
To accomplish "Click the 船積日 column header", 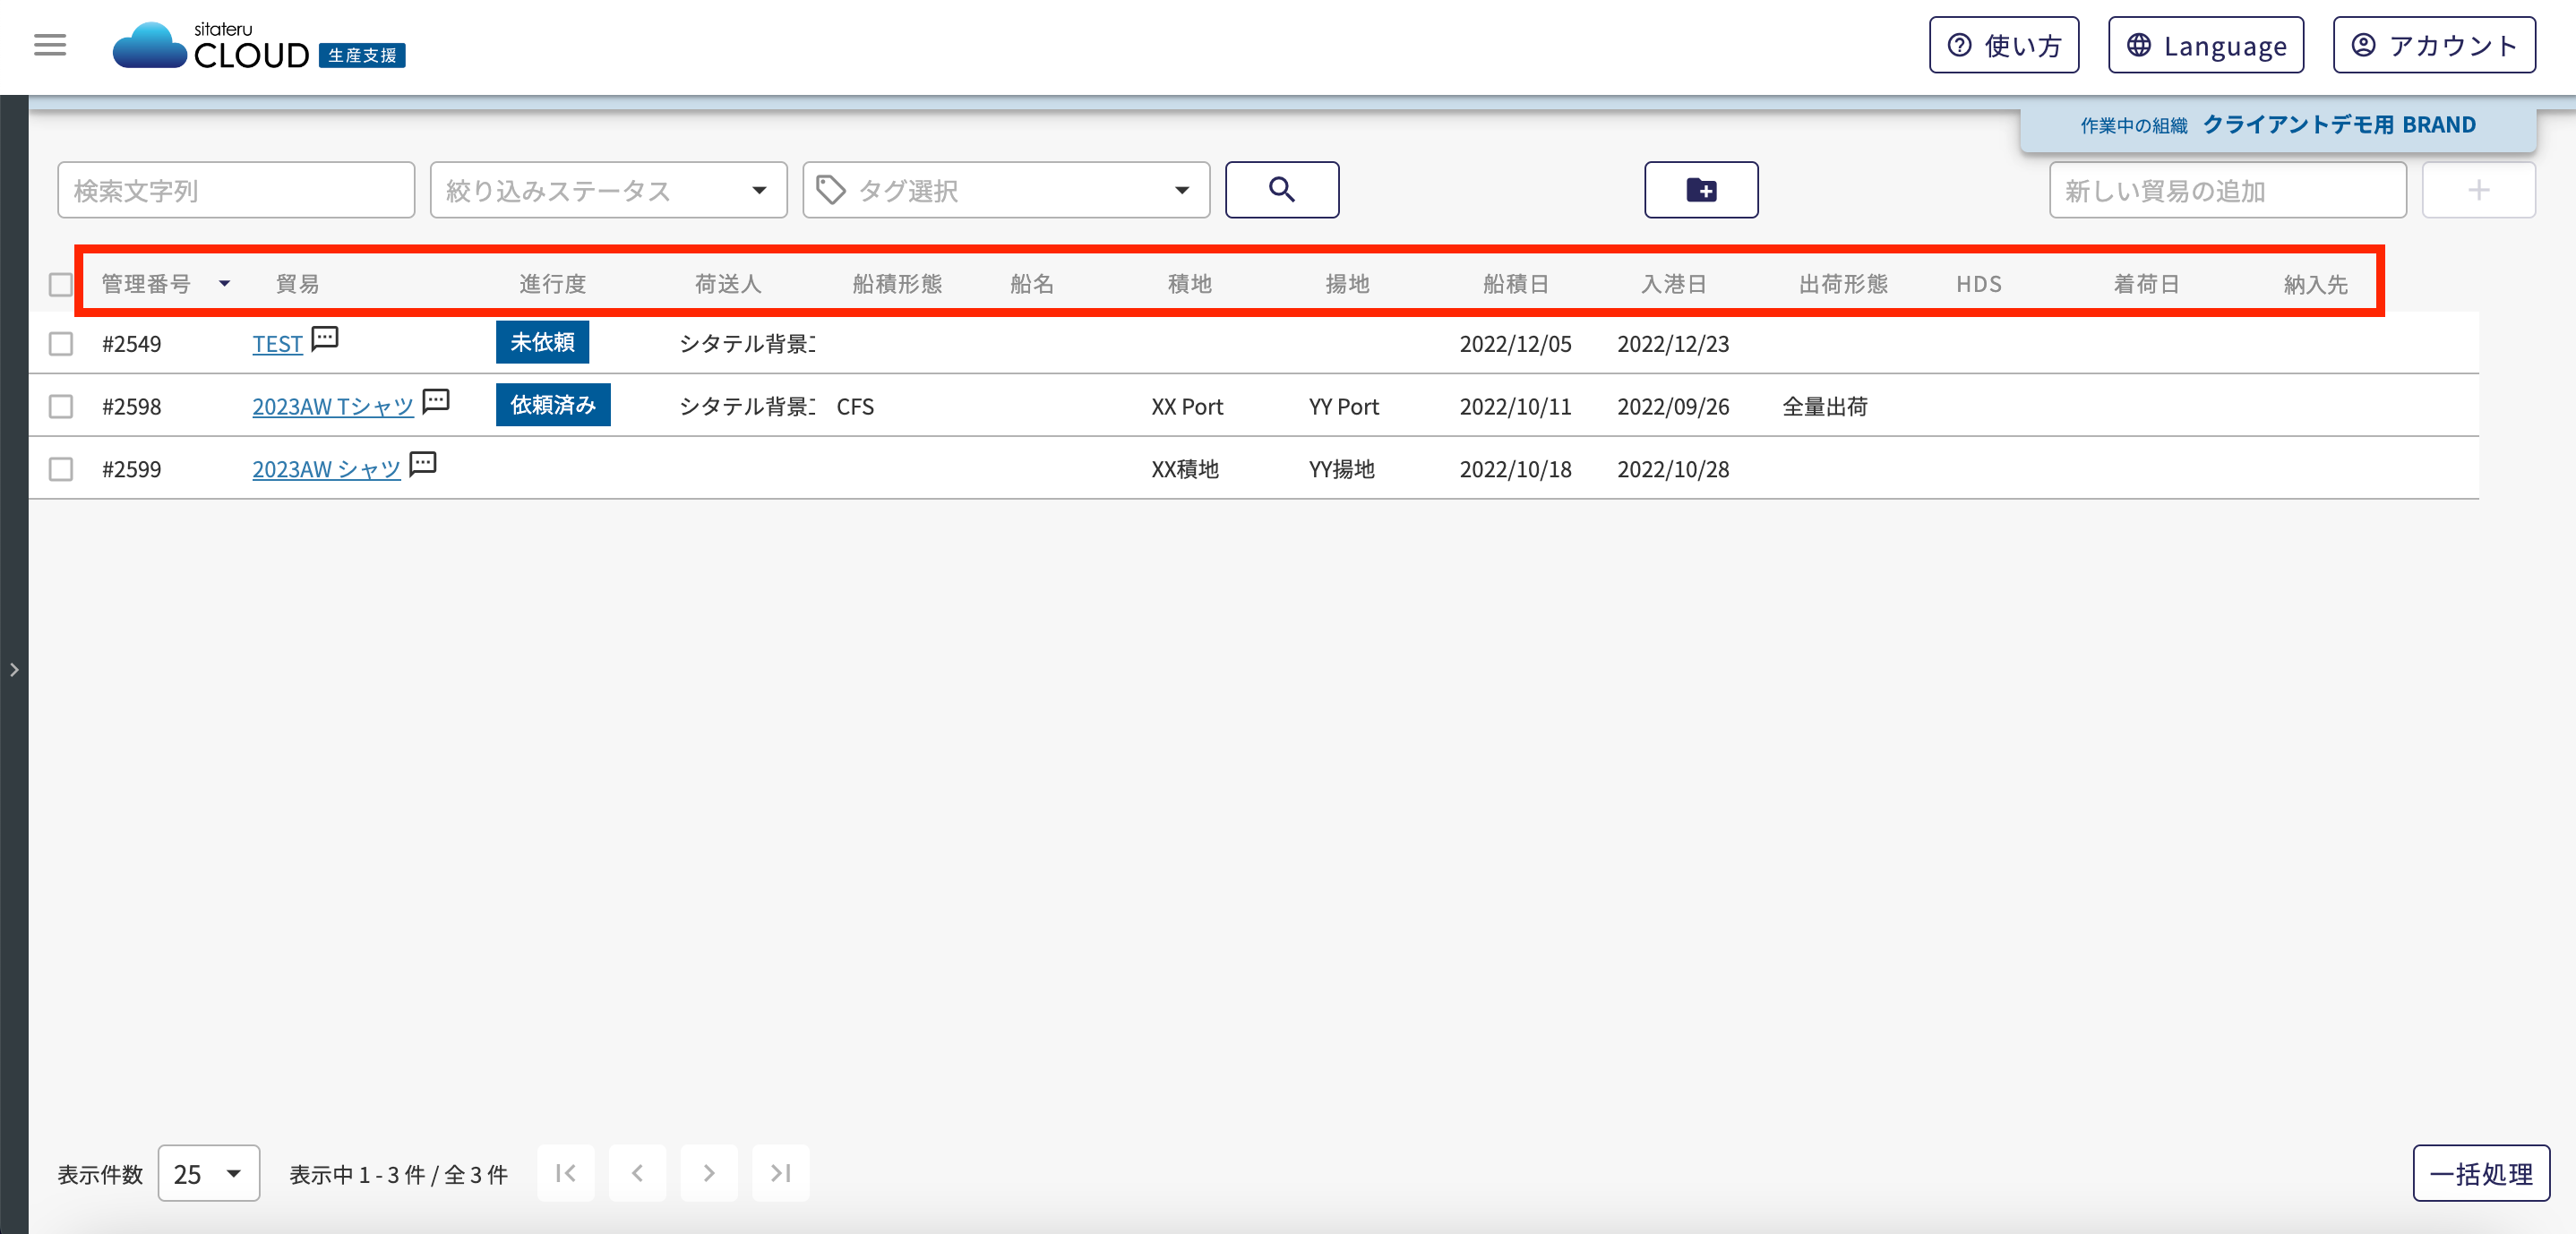I will point(1517,284).
